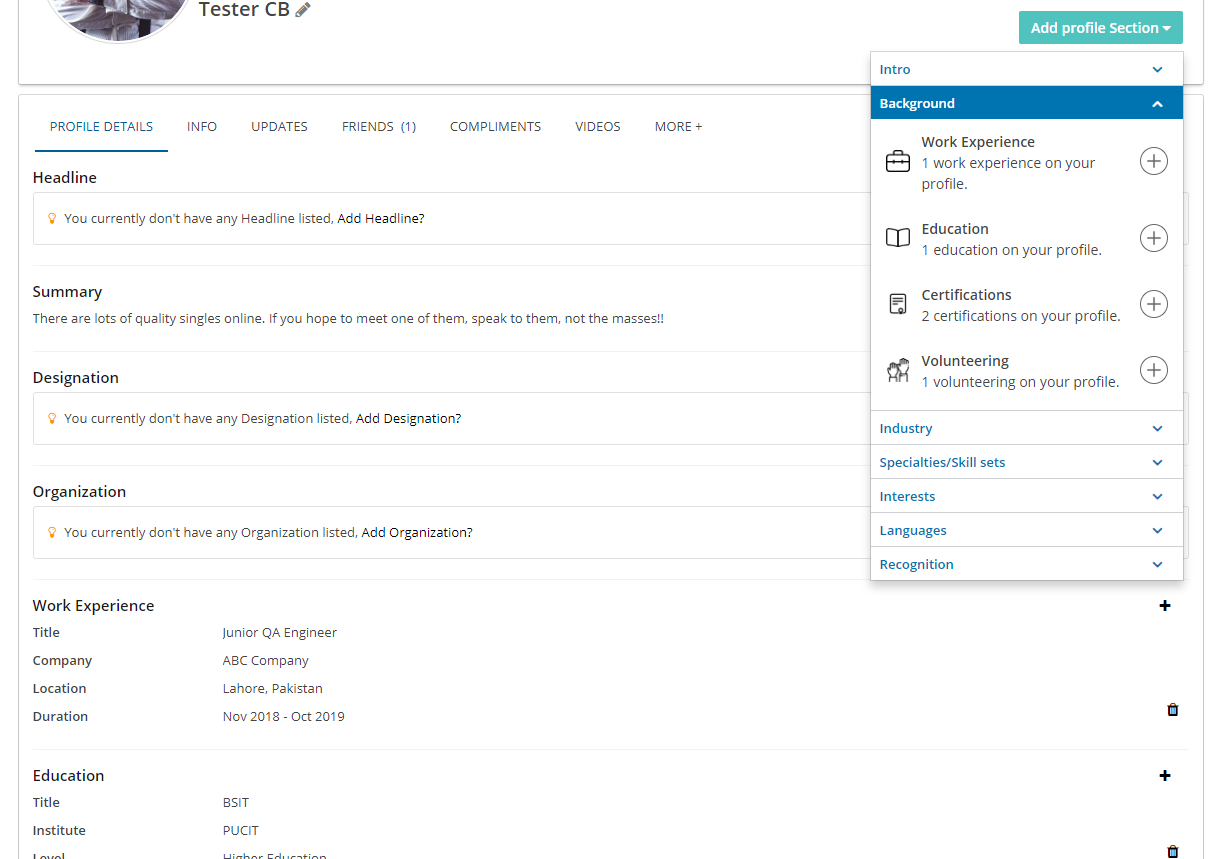Switch to the Updates tab

point(279,127)
